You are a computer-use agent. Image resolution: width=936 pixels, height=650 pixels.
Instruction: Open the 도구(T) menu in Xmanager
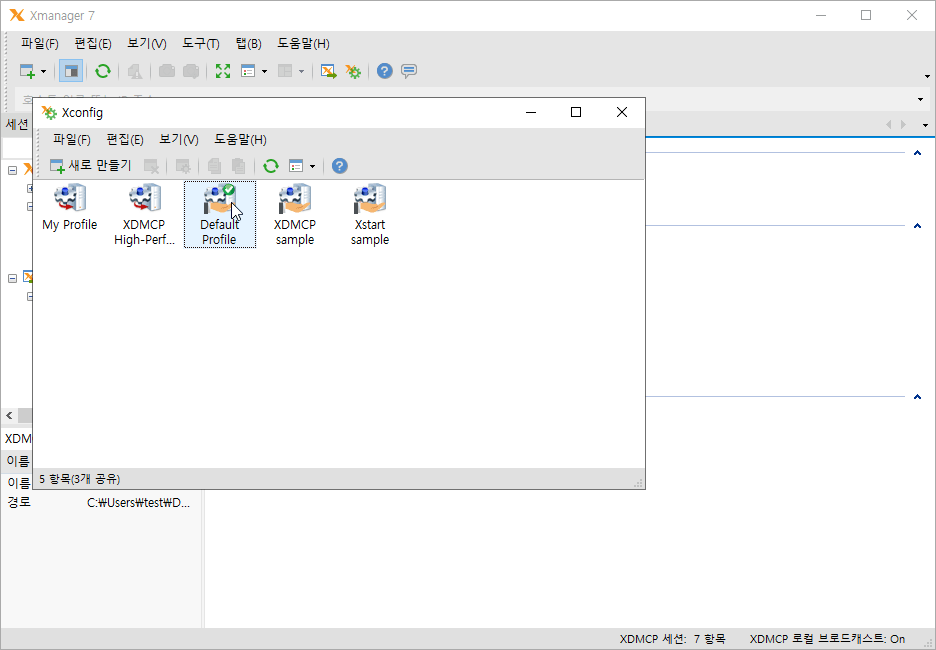click(201, 44)
